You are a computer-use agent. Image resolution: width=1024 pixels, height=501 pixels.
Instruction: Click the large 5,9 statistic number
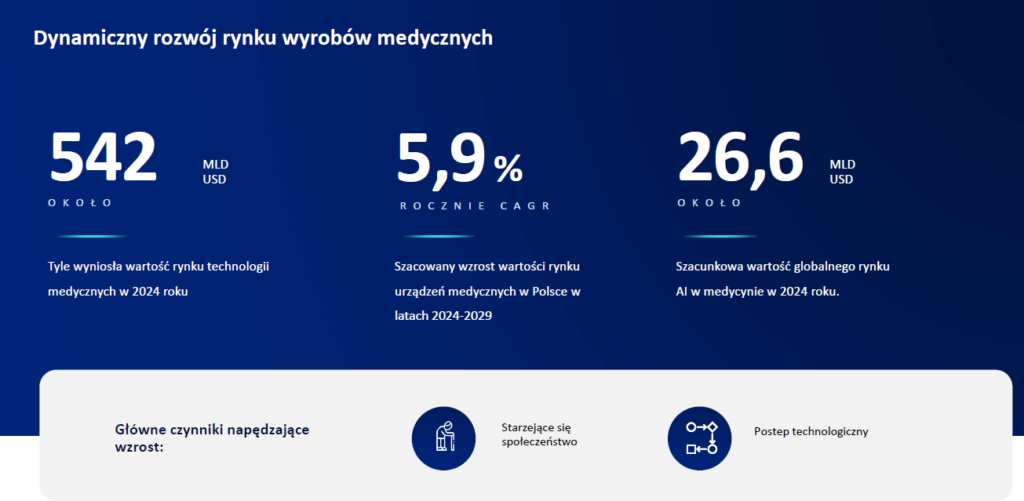coord(441,158)
